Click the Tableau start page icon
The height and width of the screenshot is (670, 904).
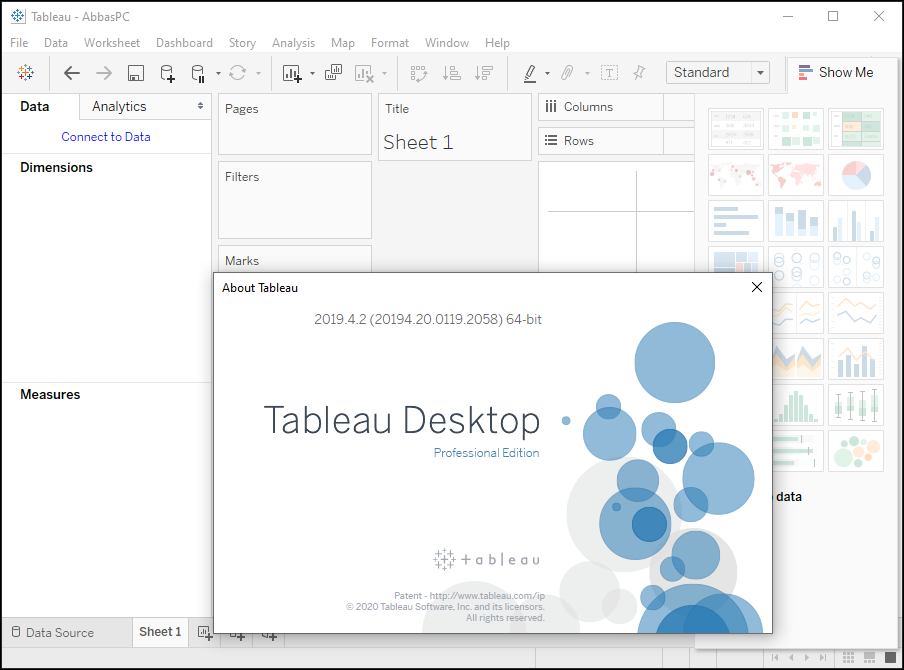point(25,73)
